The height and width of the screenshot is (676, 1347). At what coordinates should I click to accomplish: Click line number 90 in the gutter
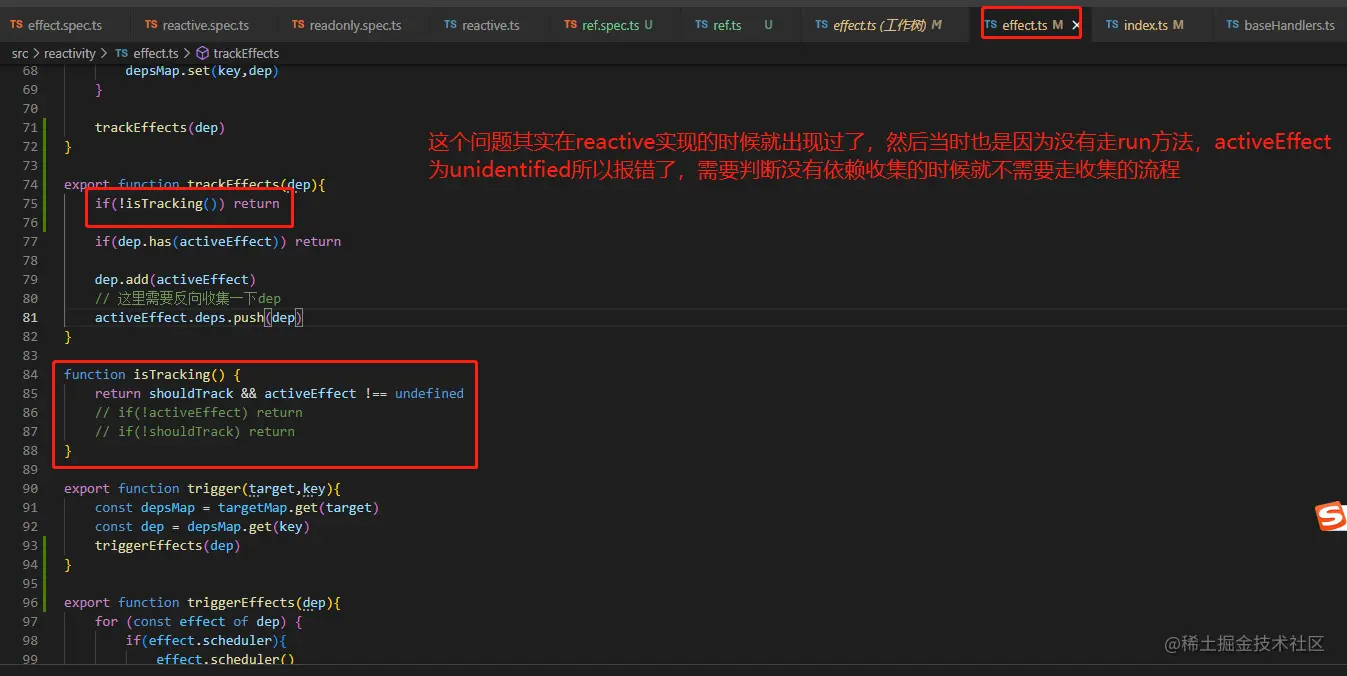coord(30,489)
